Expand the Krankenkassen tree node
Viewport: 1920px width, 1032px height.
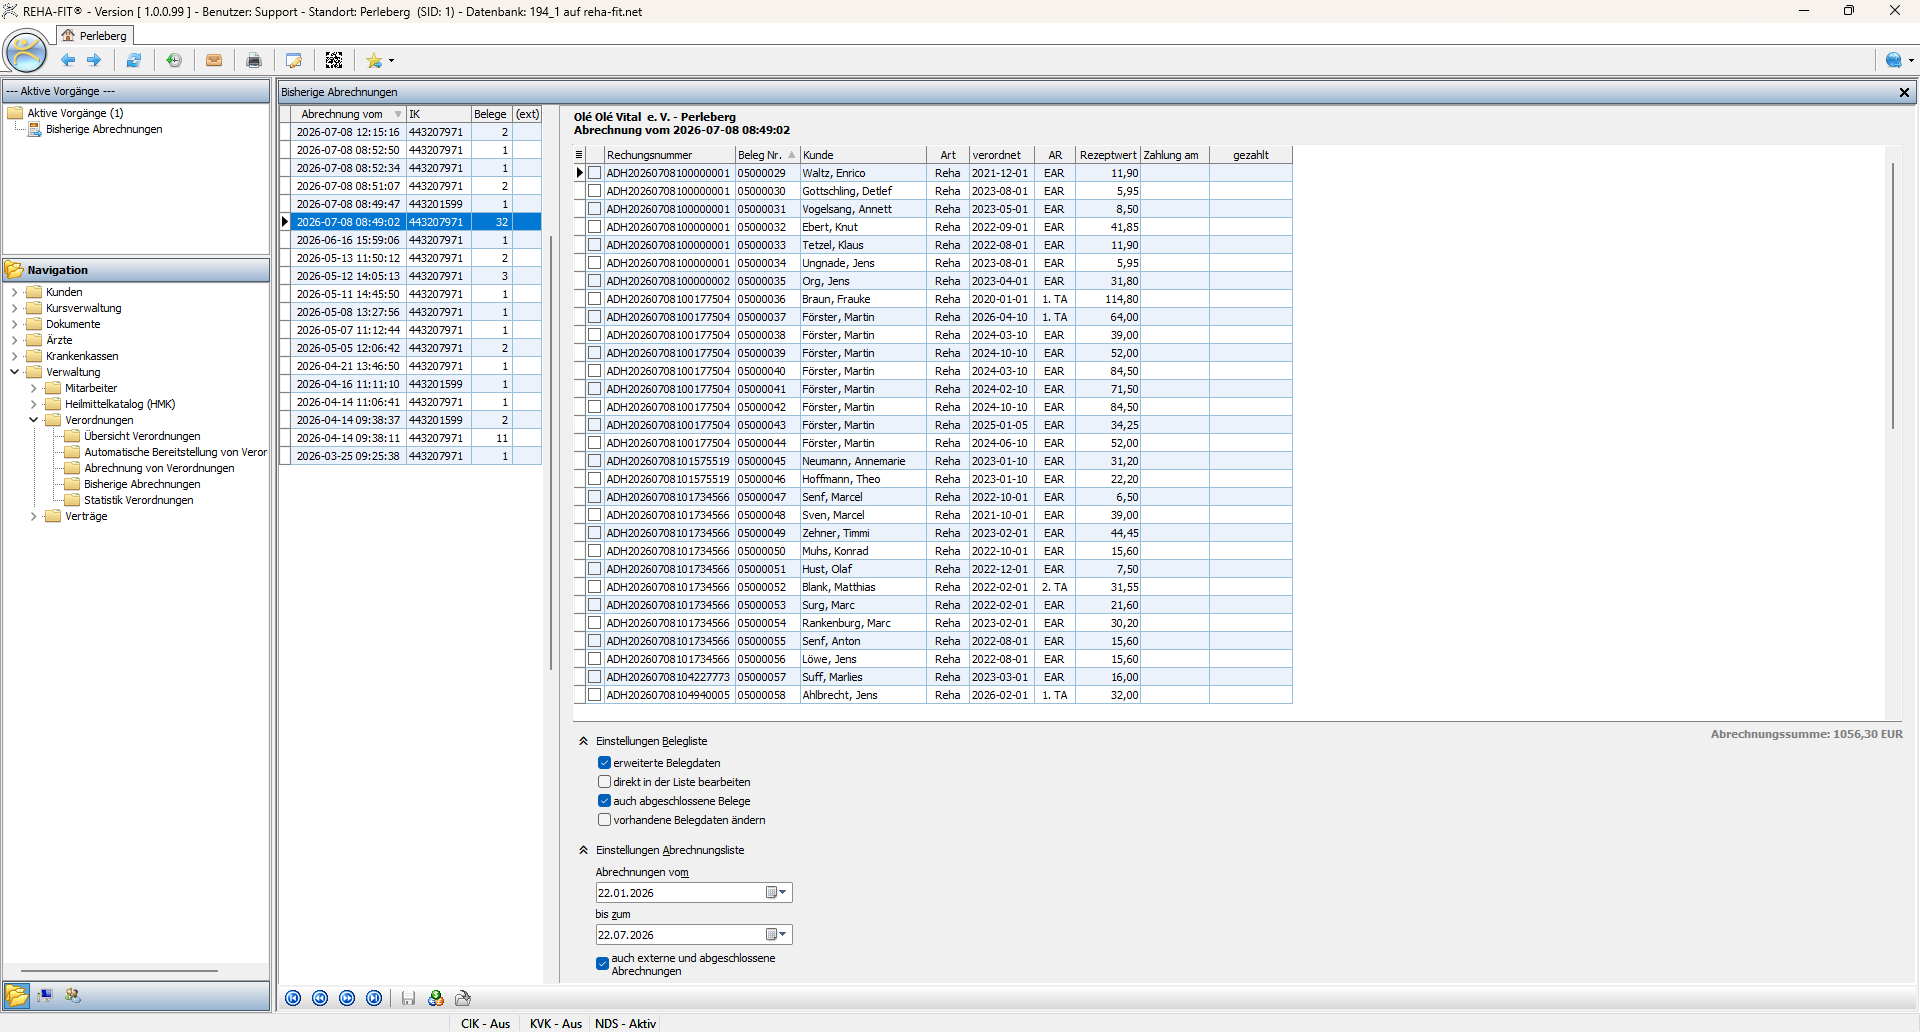(15, 356)
